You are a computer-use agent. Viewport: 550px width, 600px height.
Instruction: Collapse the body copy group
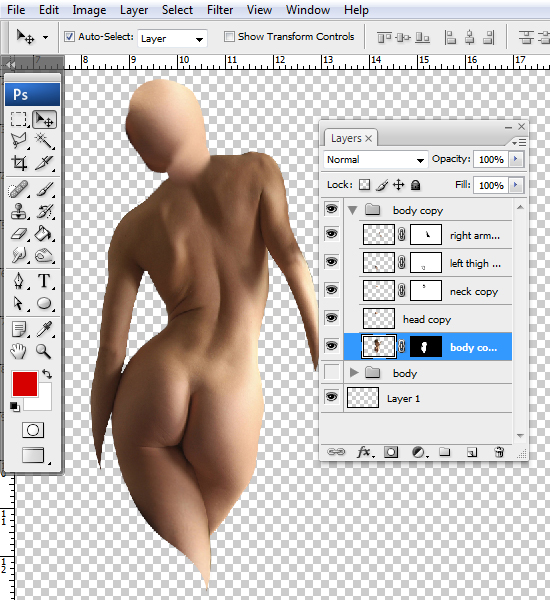tap(353, 210)
